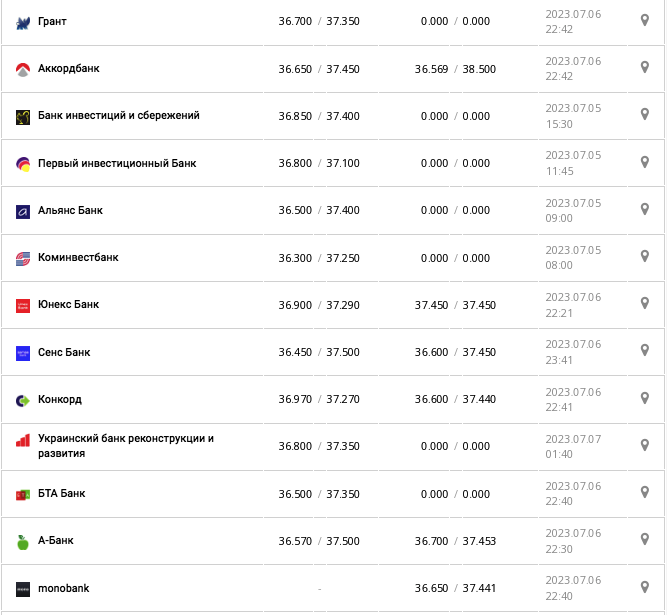Show map location for Сенс Банк
Viewport: 667px width, 615px height.
[x=645, y=351]
